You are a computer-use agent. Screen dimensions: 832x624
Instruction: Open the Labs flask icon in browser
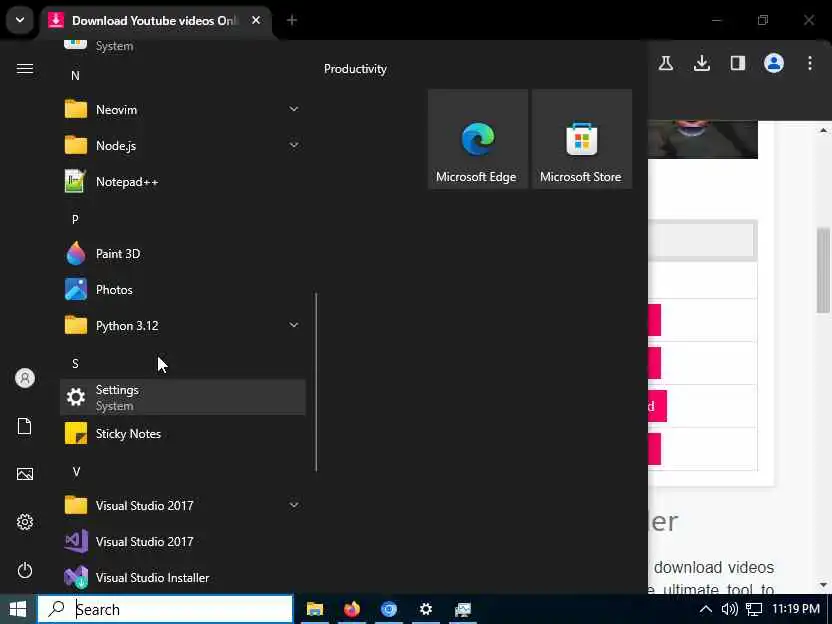point(666,63)
